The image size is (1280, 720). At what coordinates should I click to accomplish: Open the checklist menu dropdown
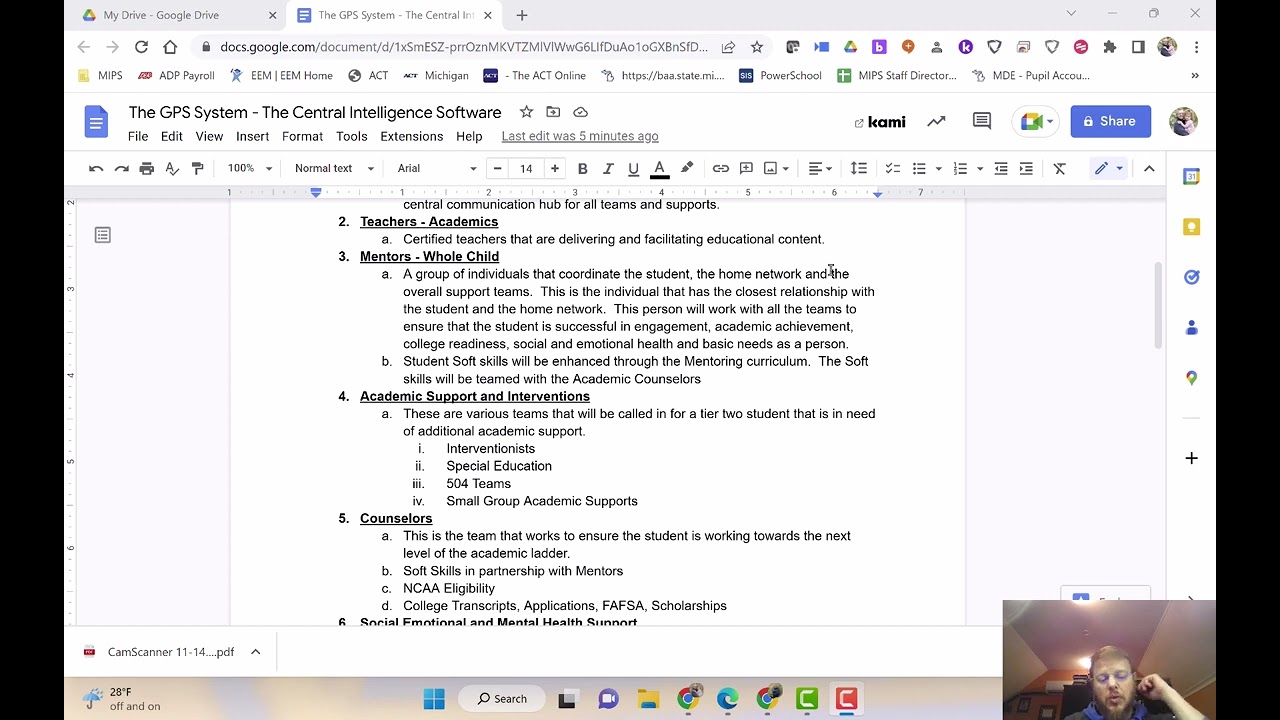[x=893, y=168]
